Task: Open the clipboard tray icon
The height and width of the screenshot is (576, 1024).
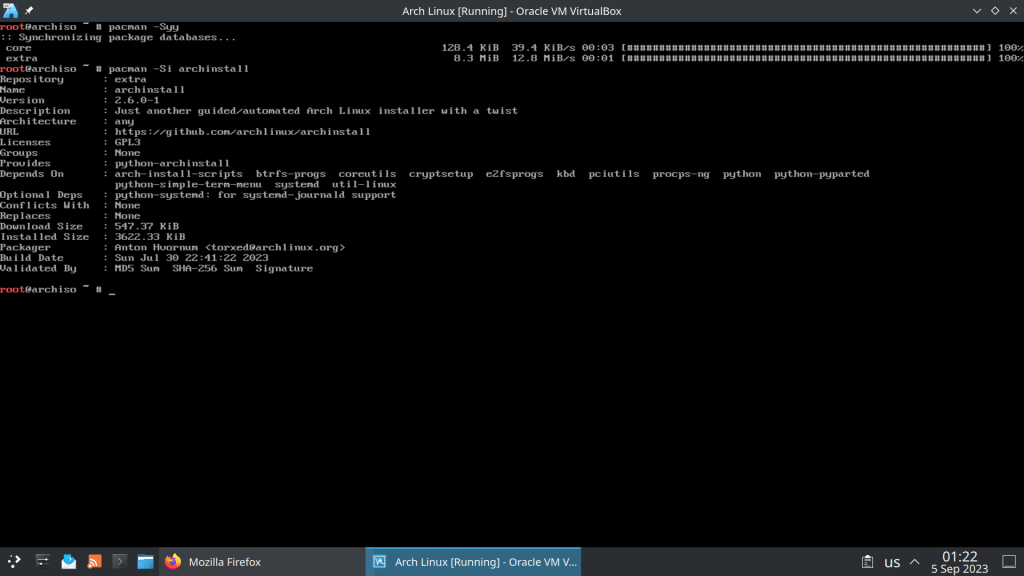Action: [x=867, y=561]
